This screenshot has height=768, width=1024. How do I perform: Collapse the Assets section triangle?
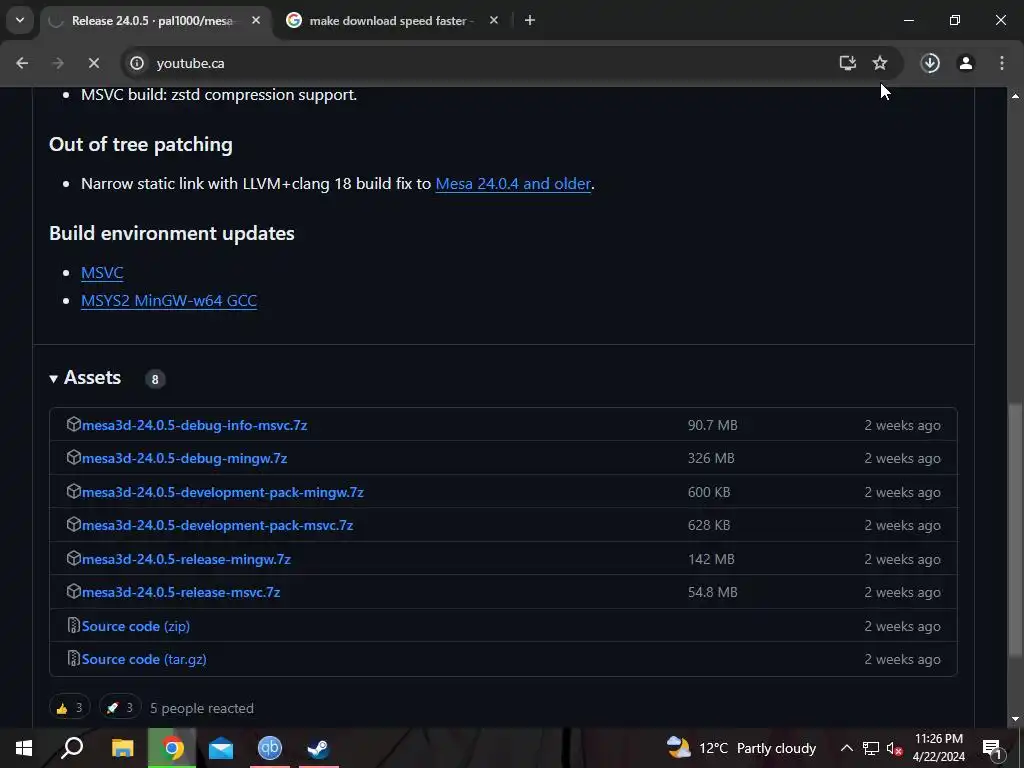pos(54,378)
